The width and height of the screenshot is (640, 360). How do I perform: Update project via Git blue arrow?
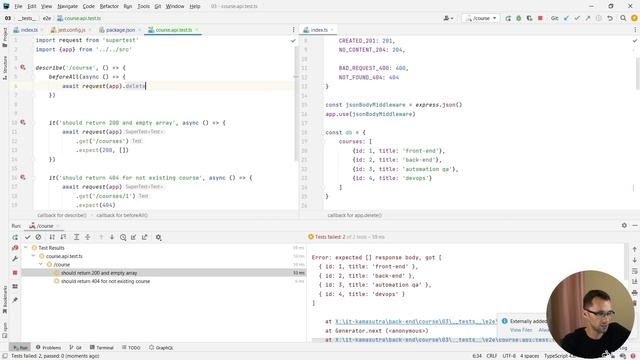pyautogui.click(x=566, y=18)
